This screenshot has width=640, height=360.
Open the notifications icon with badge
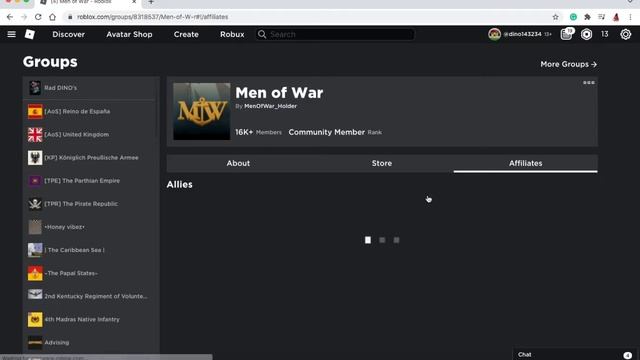567,34
